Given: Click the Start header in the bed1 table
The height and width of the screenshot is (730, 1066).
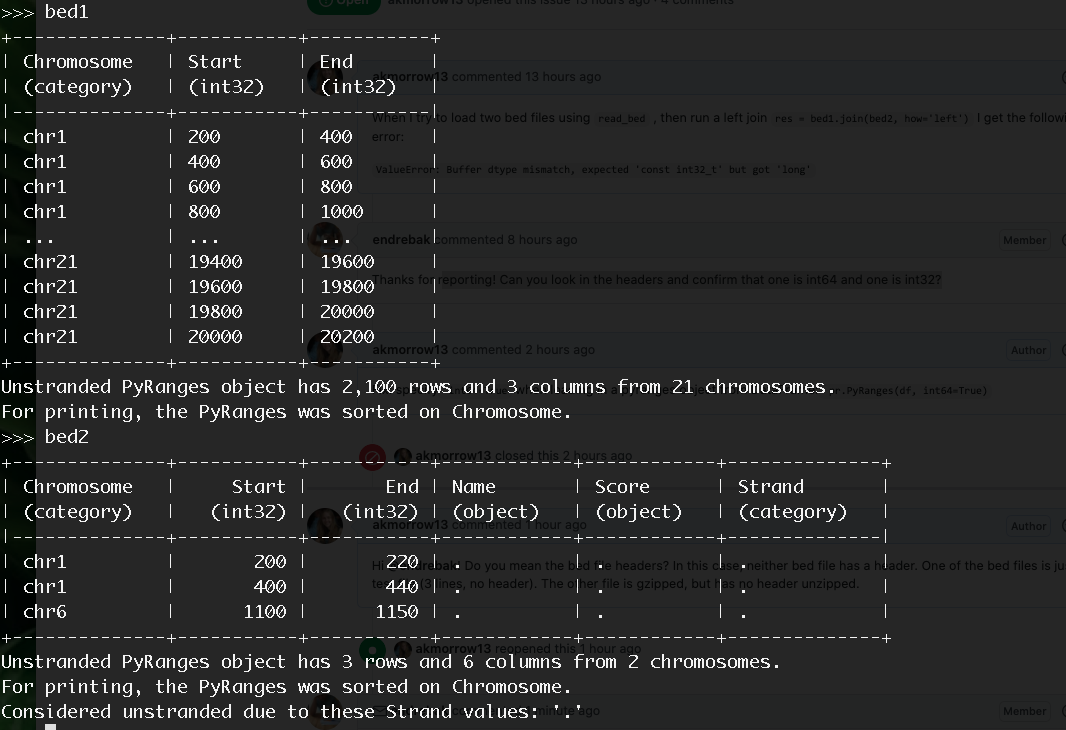Looking at the screenshot, I should [x=214, y=62].
